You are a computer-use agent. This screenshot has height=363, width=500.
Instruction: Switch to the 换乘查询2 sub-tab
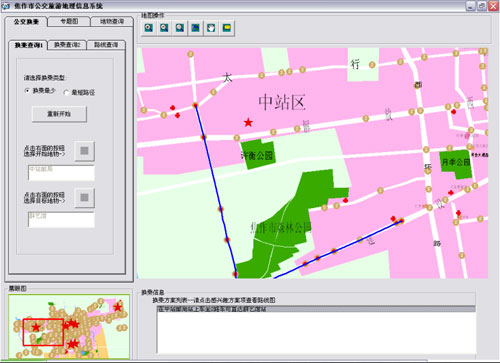point(67,45)
